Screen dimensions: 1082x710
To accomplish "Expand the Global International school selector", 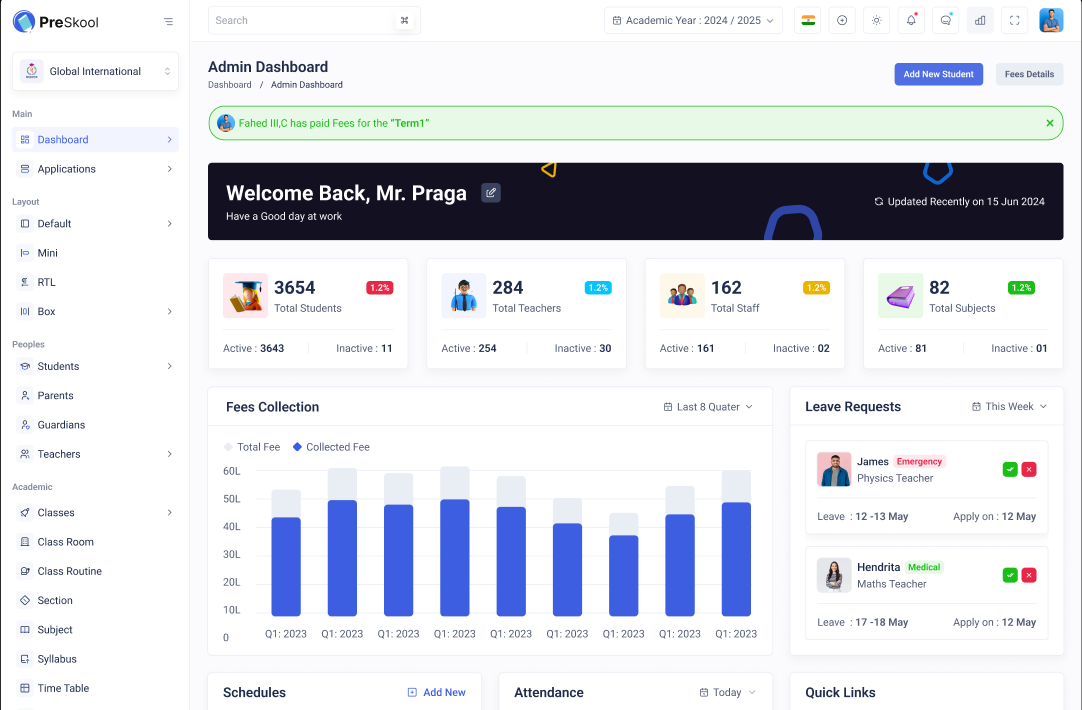I will click(96, 72).
